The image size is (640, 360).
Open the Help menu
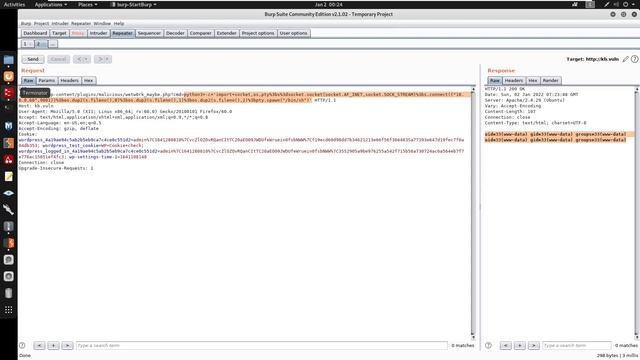coord(119,24)
